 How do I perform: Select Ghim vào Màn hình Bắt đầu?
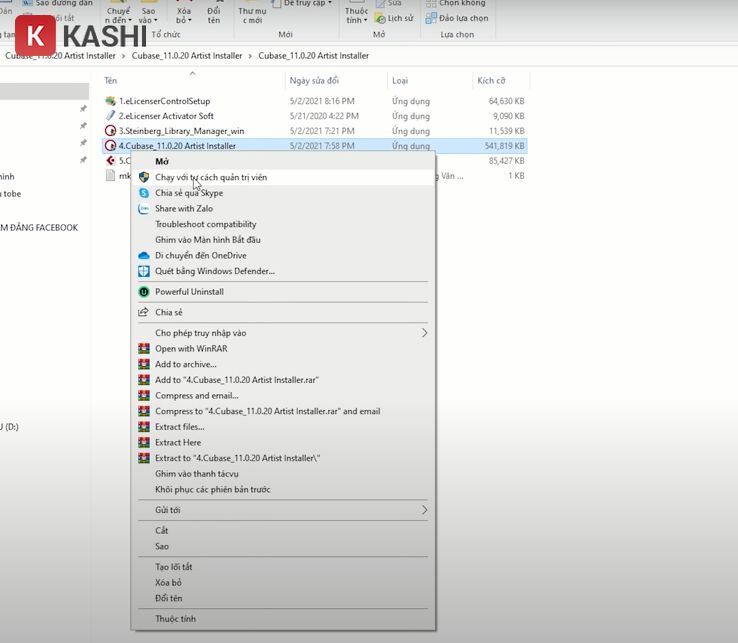point(284,240)
